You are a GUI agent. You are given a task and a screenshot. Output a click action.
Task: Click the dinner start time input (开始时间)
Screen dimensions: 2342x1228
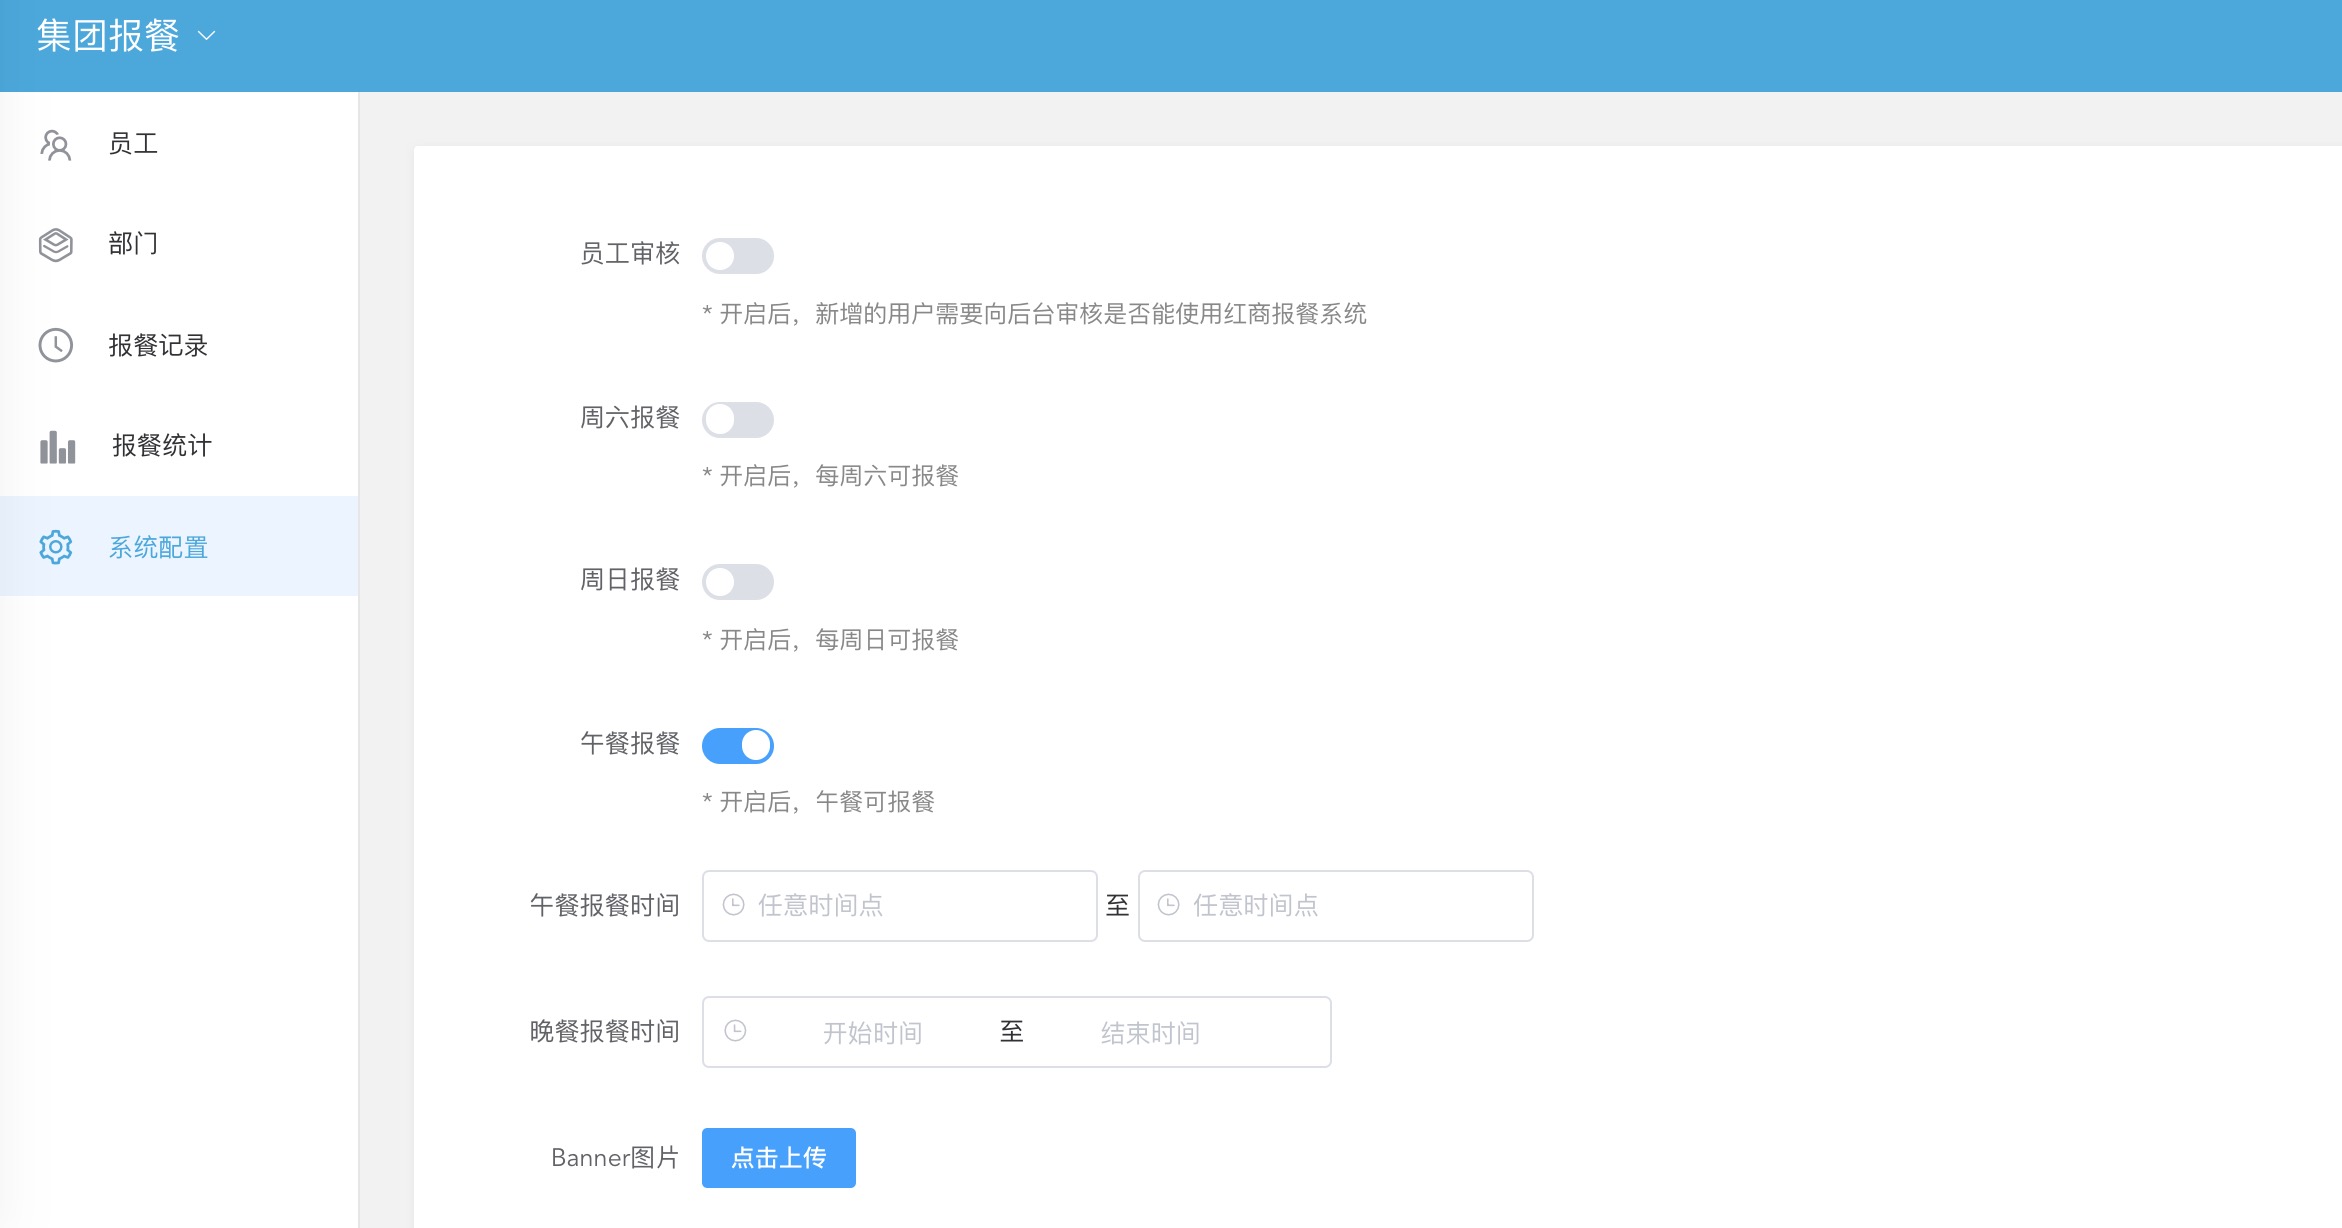click(872, 1031)
